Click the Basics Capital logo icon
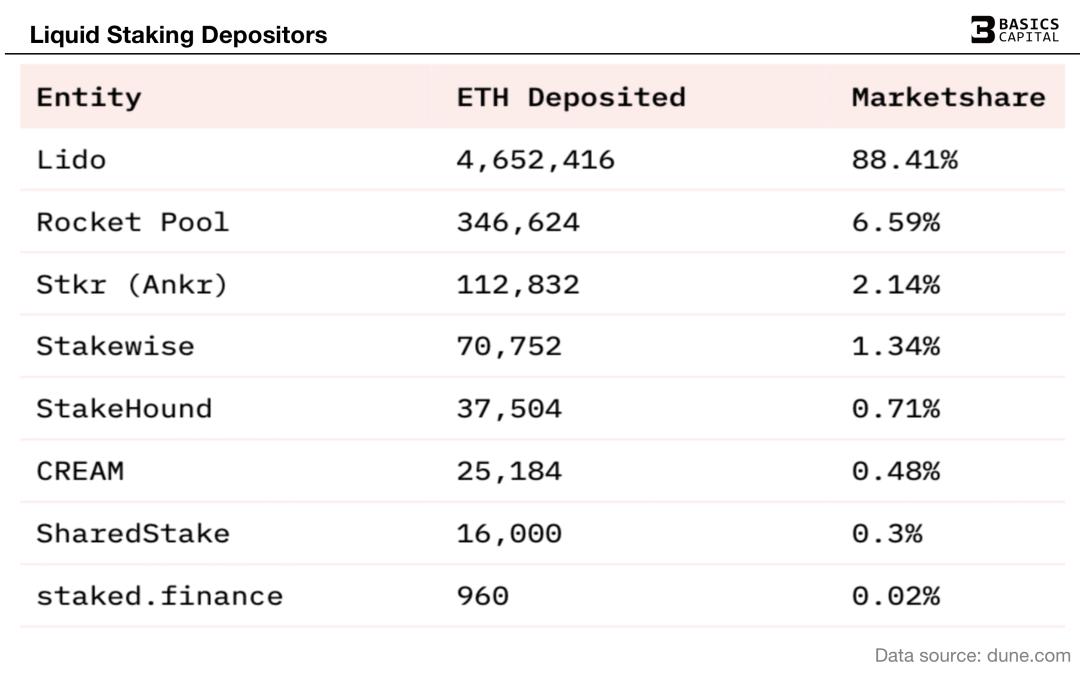 pyautogui.click(x=982, y=29)
